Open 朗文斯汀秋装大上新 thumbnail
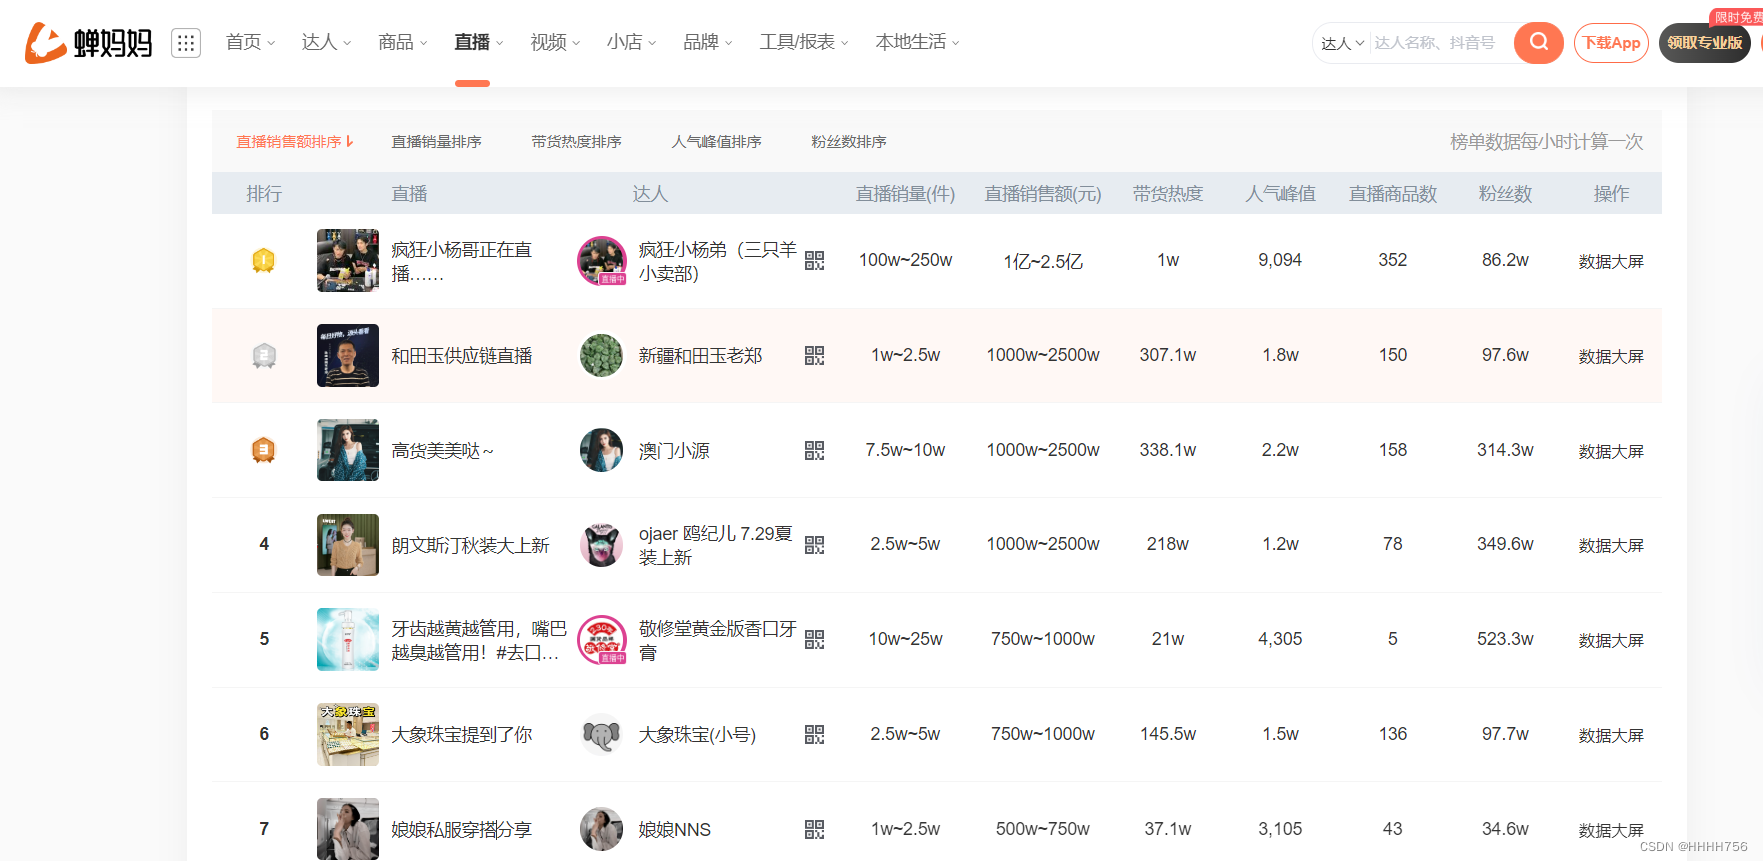1763x861 pixels. click(348, 545)
